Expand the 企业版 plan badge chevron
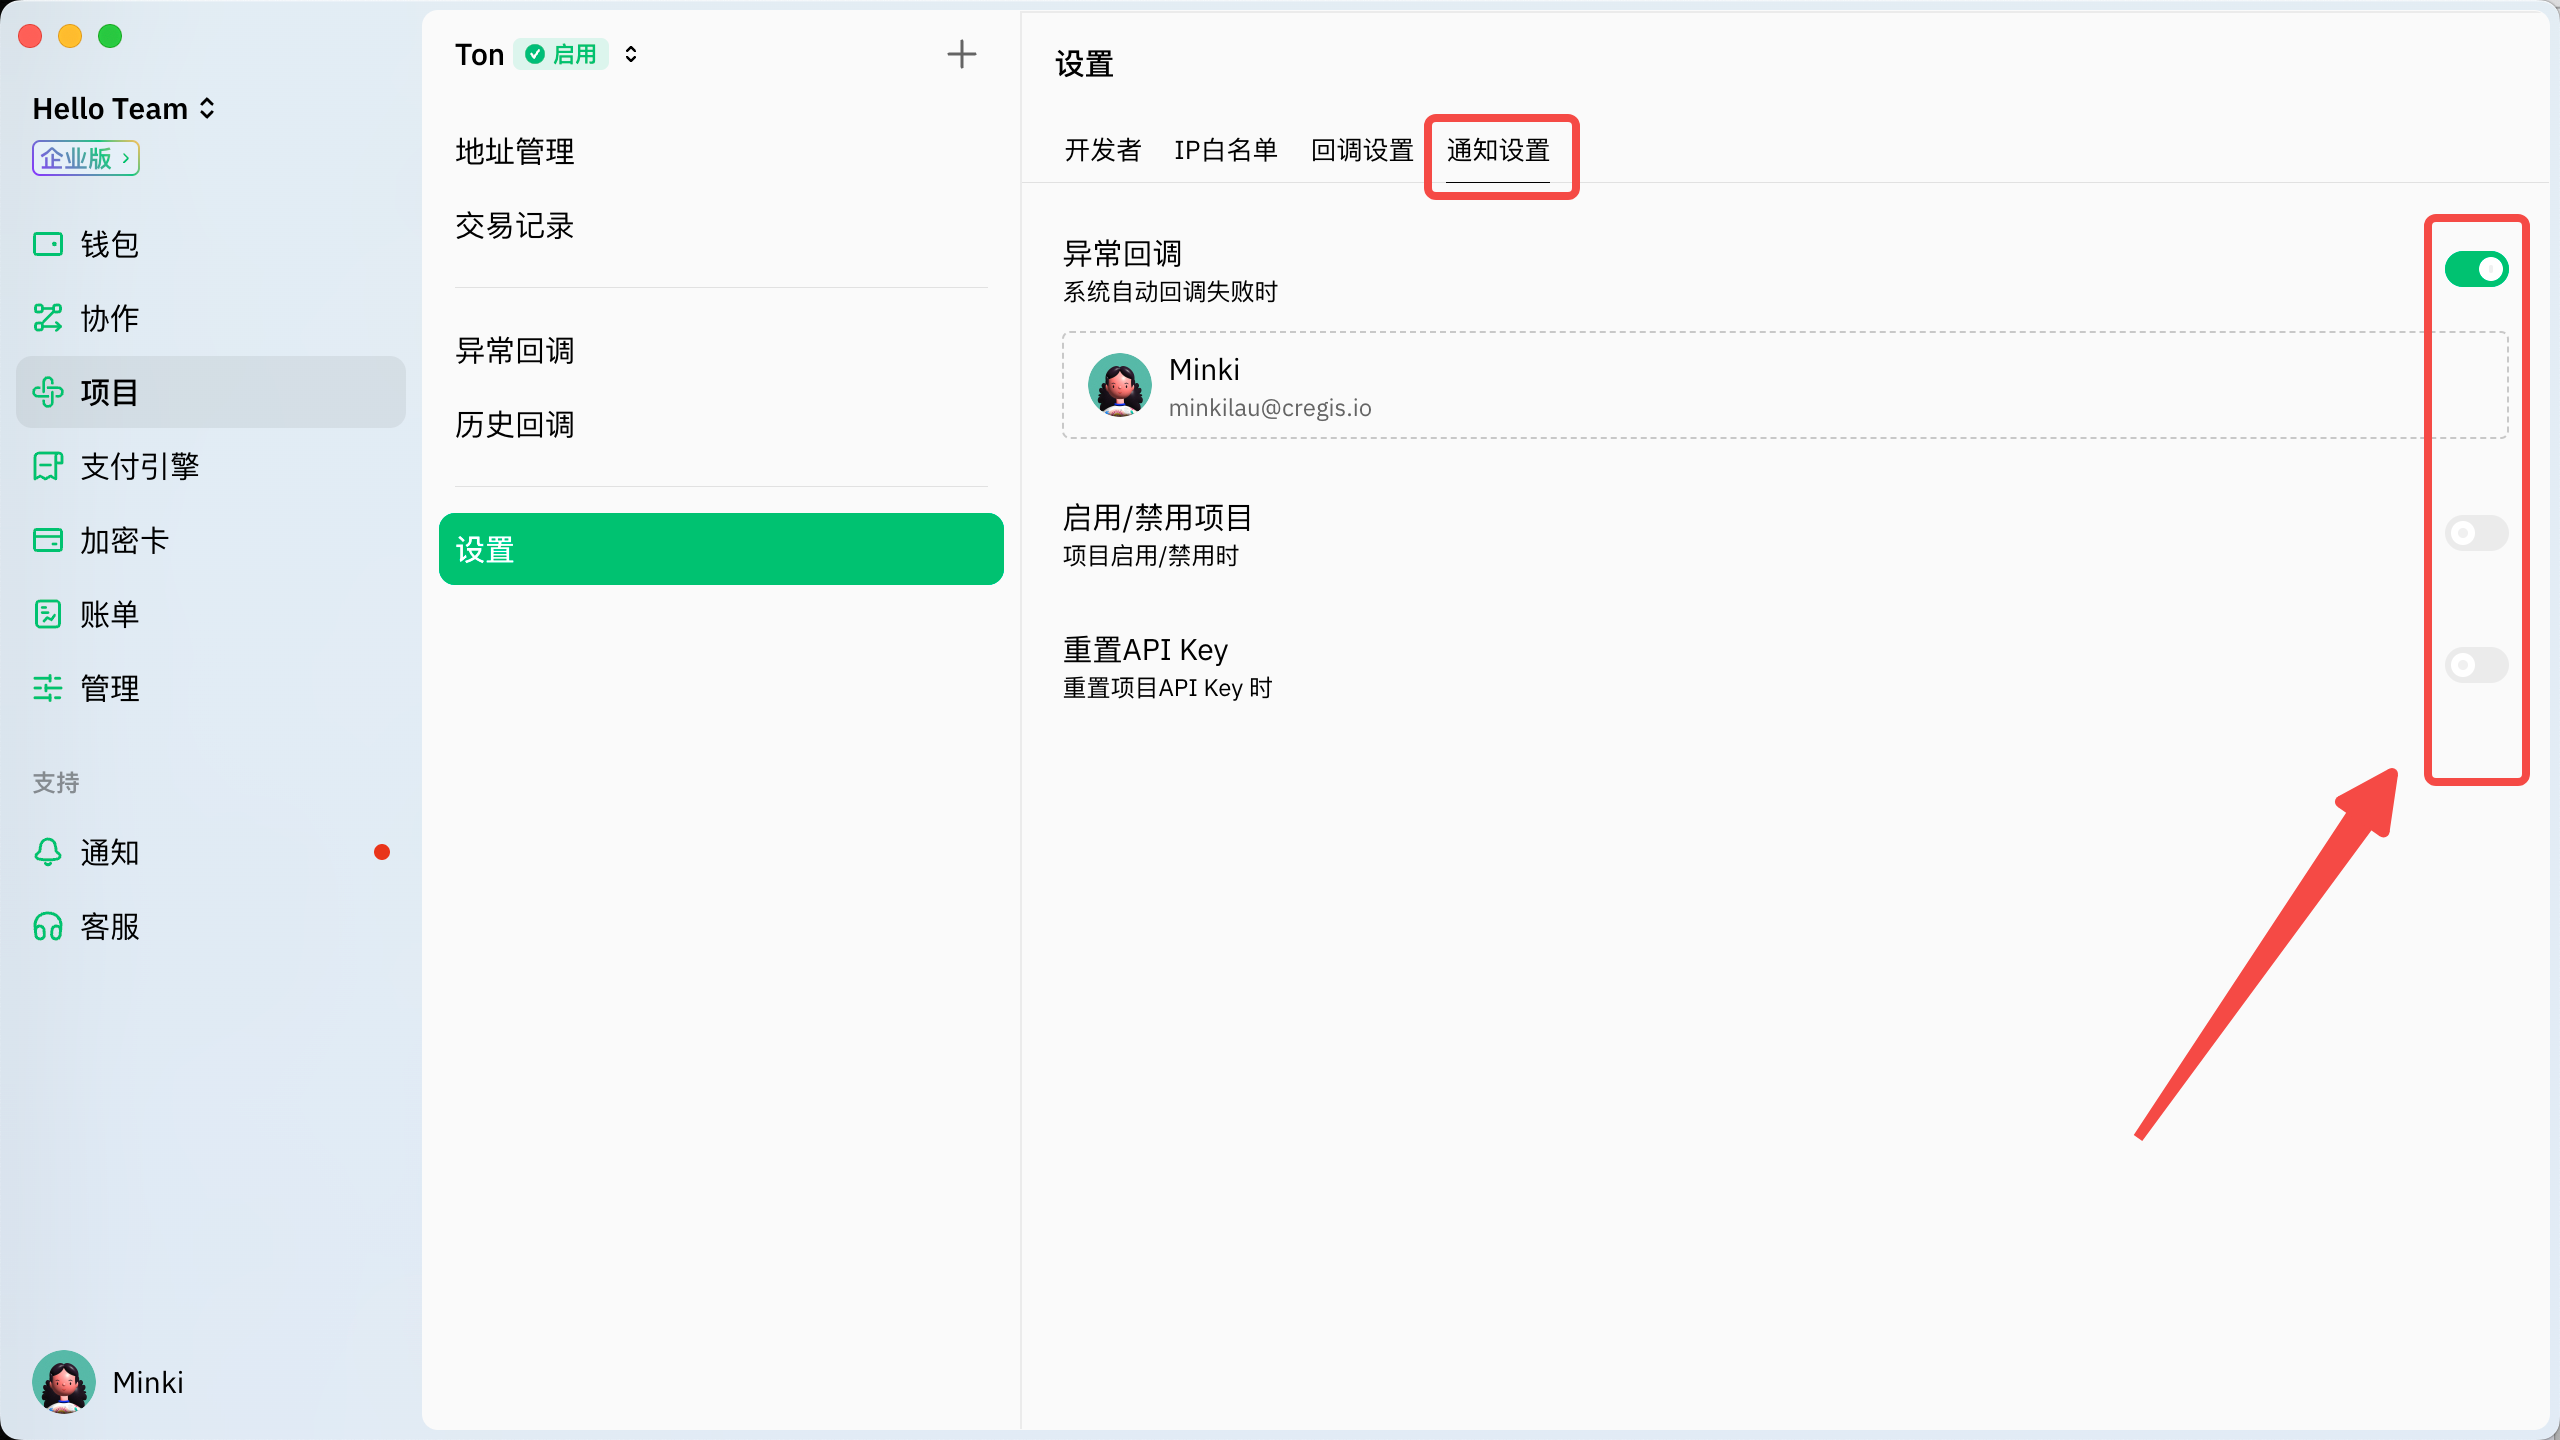This screenshot has height=1440, width=2560. 125,158
